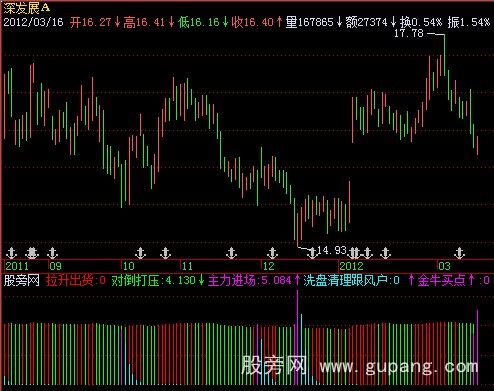Click the 14.93 lowest price label
The height and width of the screenshot is (391, 494).
[x=332, y=250]
